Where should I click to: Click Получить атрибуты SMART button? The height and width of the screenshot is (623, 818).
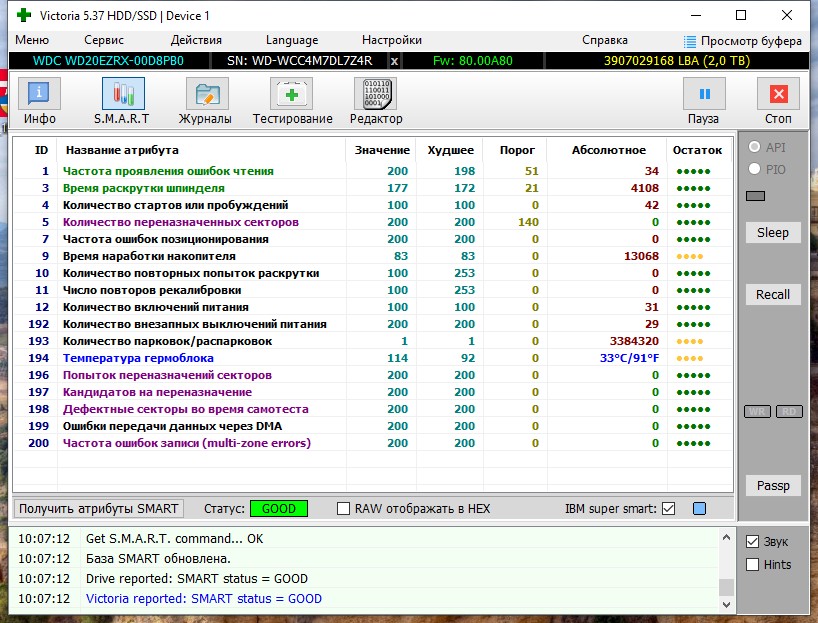point(99,508)
